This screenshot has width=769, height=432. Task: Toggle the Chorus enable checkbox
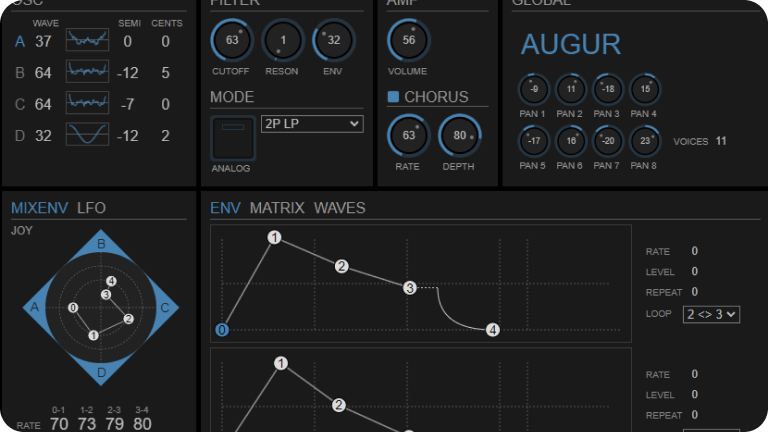point(393,97)
